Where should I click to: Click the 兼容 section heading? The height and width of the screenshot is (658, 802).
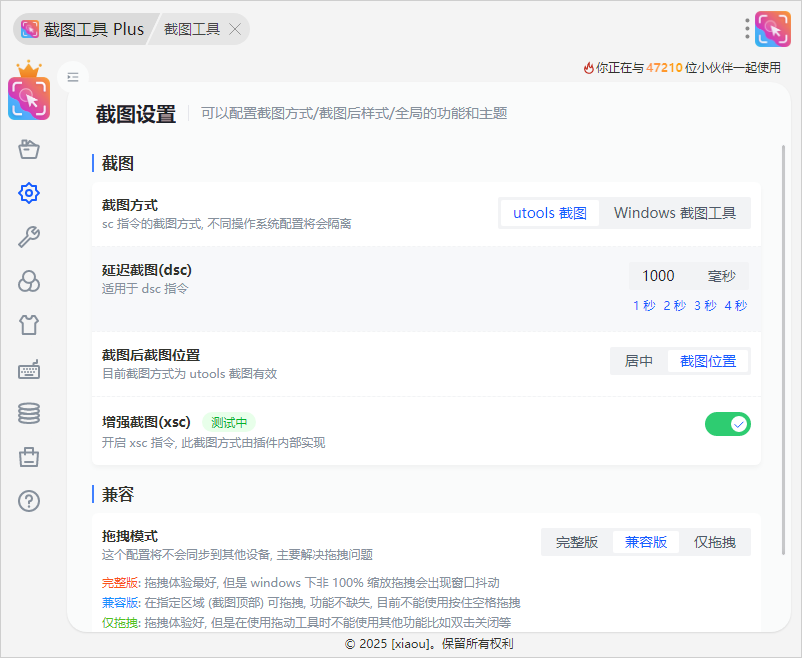[118, 494]
